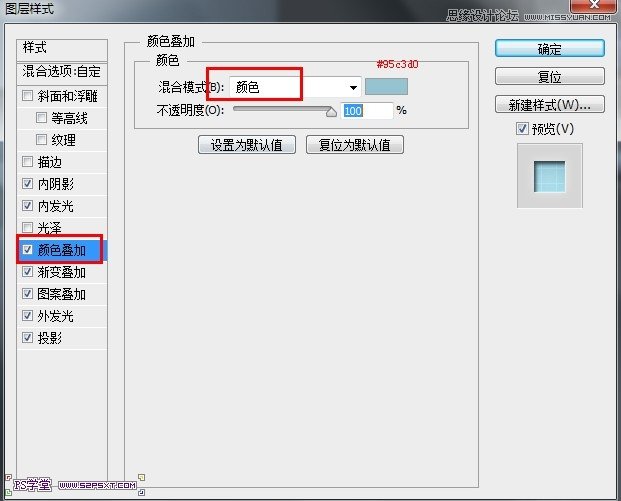Select the 内阴影 style label
Screen dimensions: 621x501
[x=56, y=184]
